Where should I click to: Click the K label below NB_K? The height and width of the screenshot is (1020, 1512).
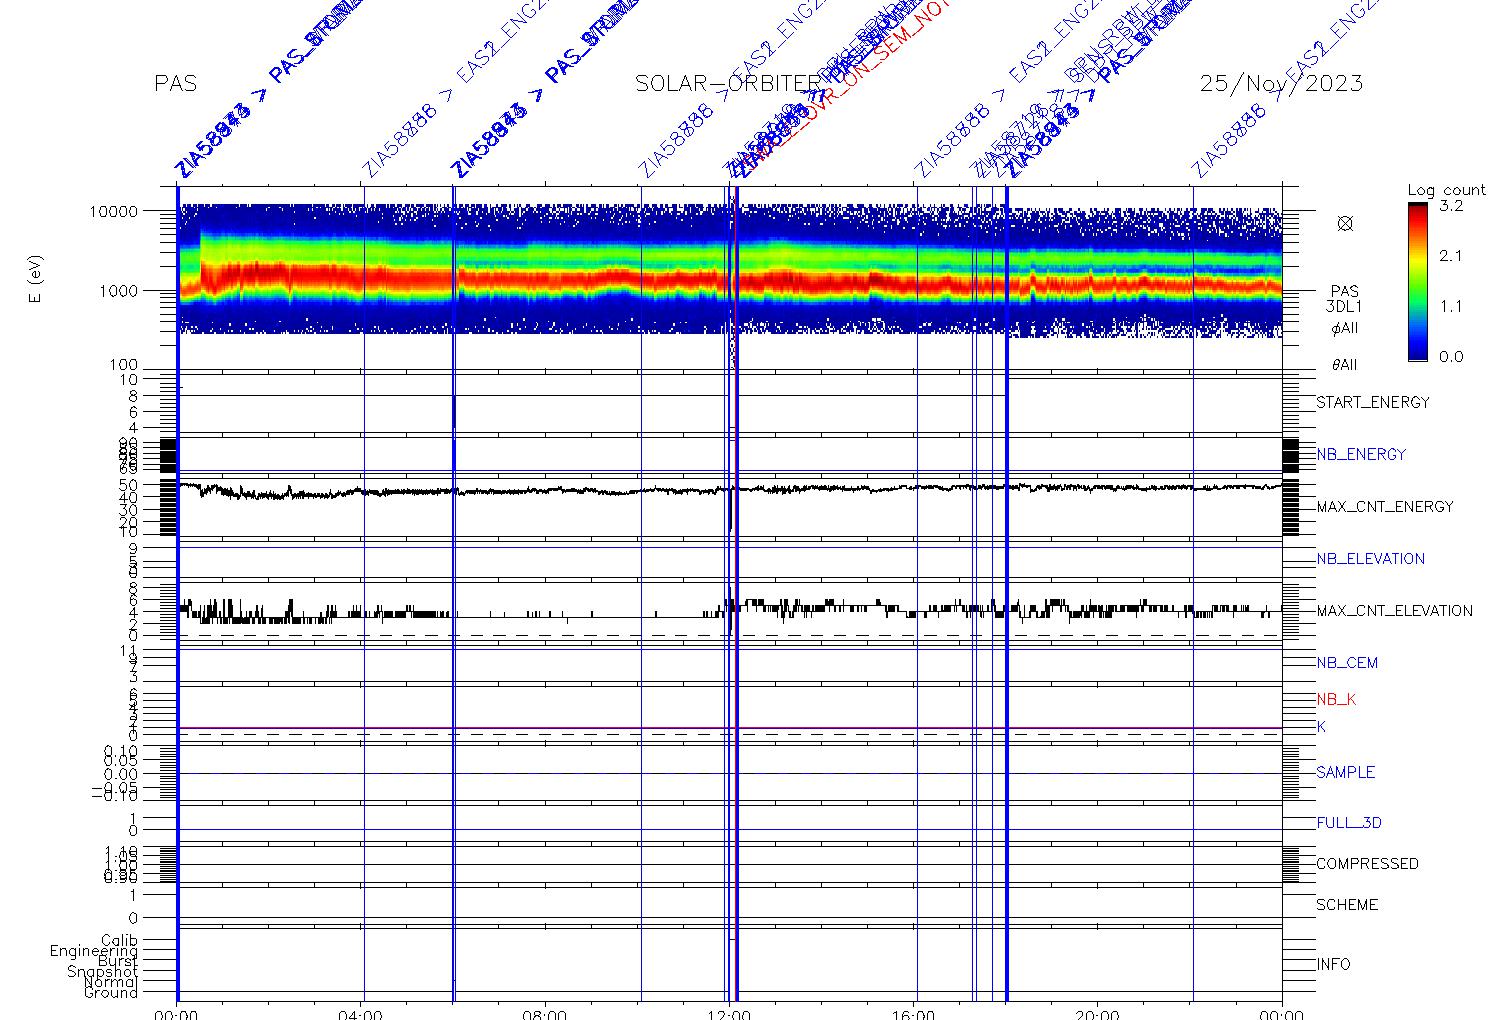[1321, 727]
